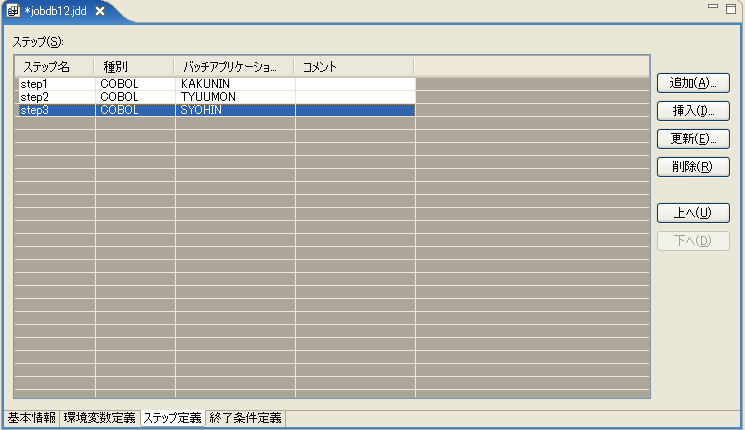Click the 挿入(I)... button
The height and width of the screenshot is (430, 745).
tap(693, 111)
